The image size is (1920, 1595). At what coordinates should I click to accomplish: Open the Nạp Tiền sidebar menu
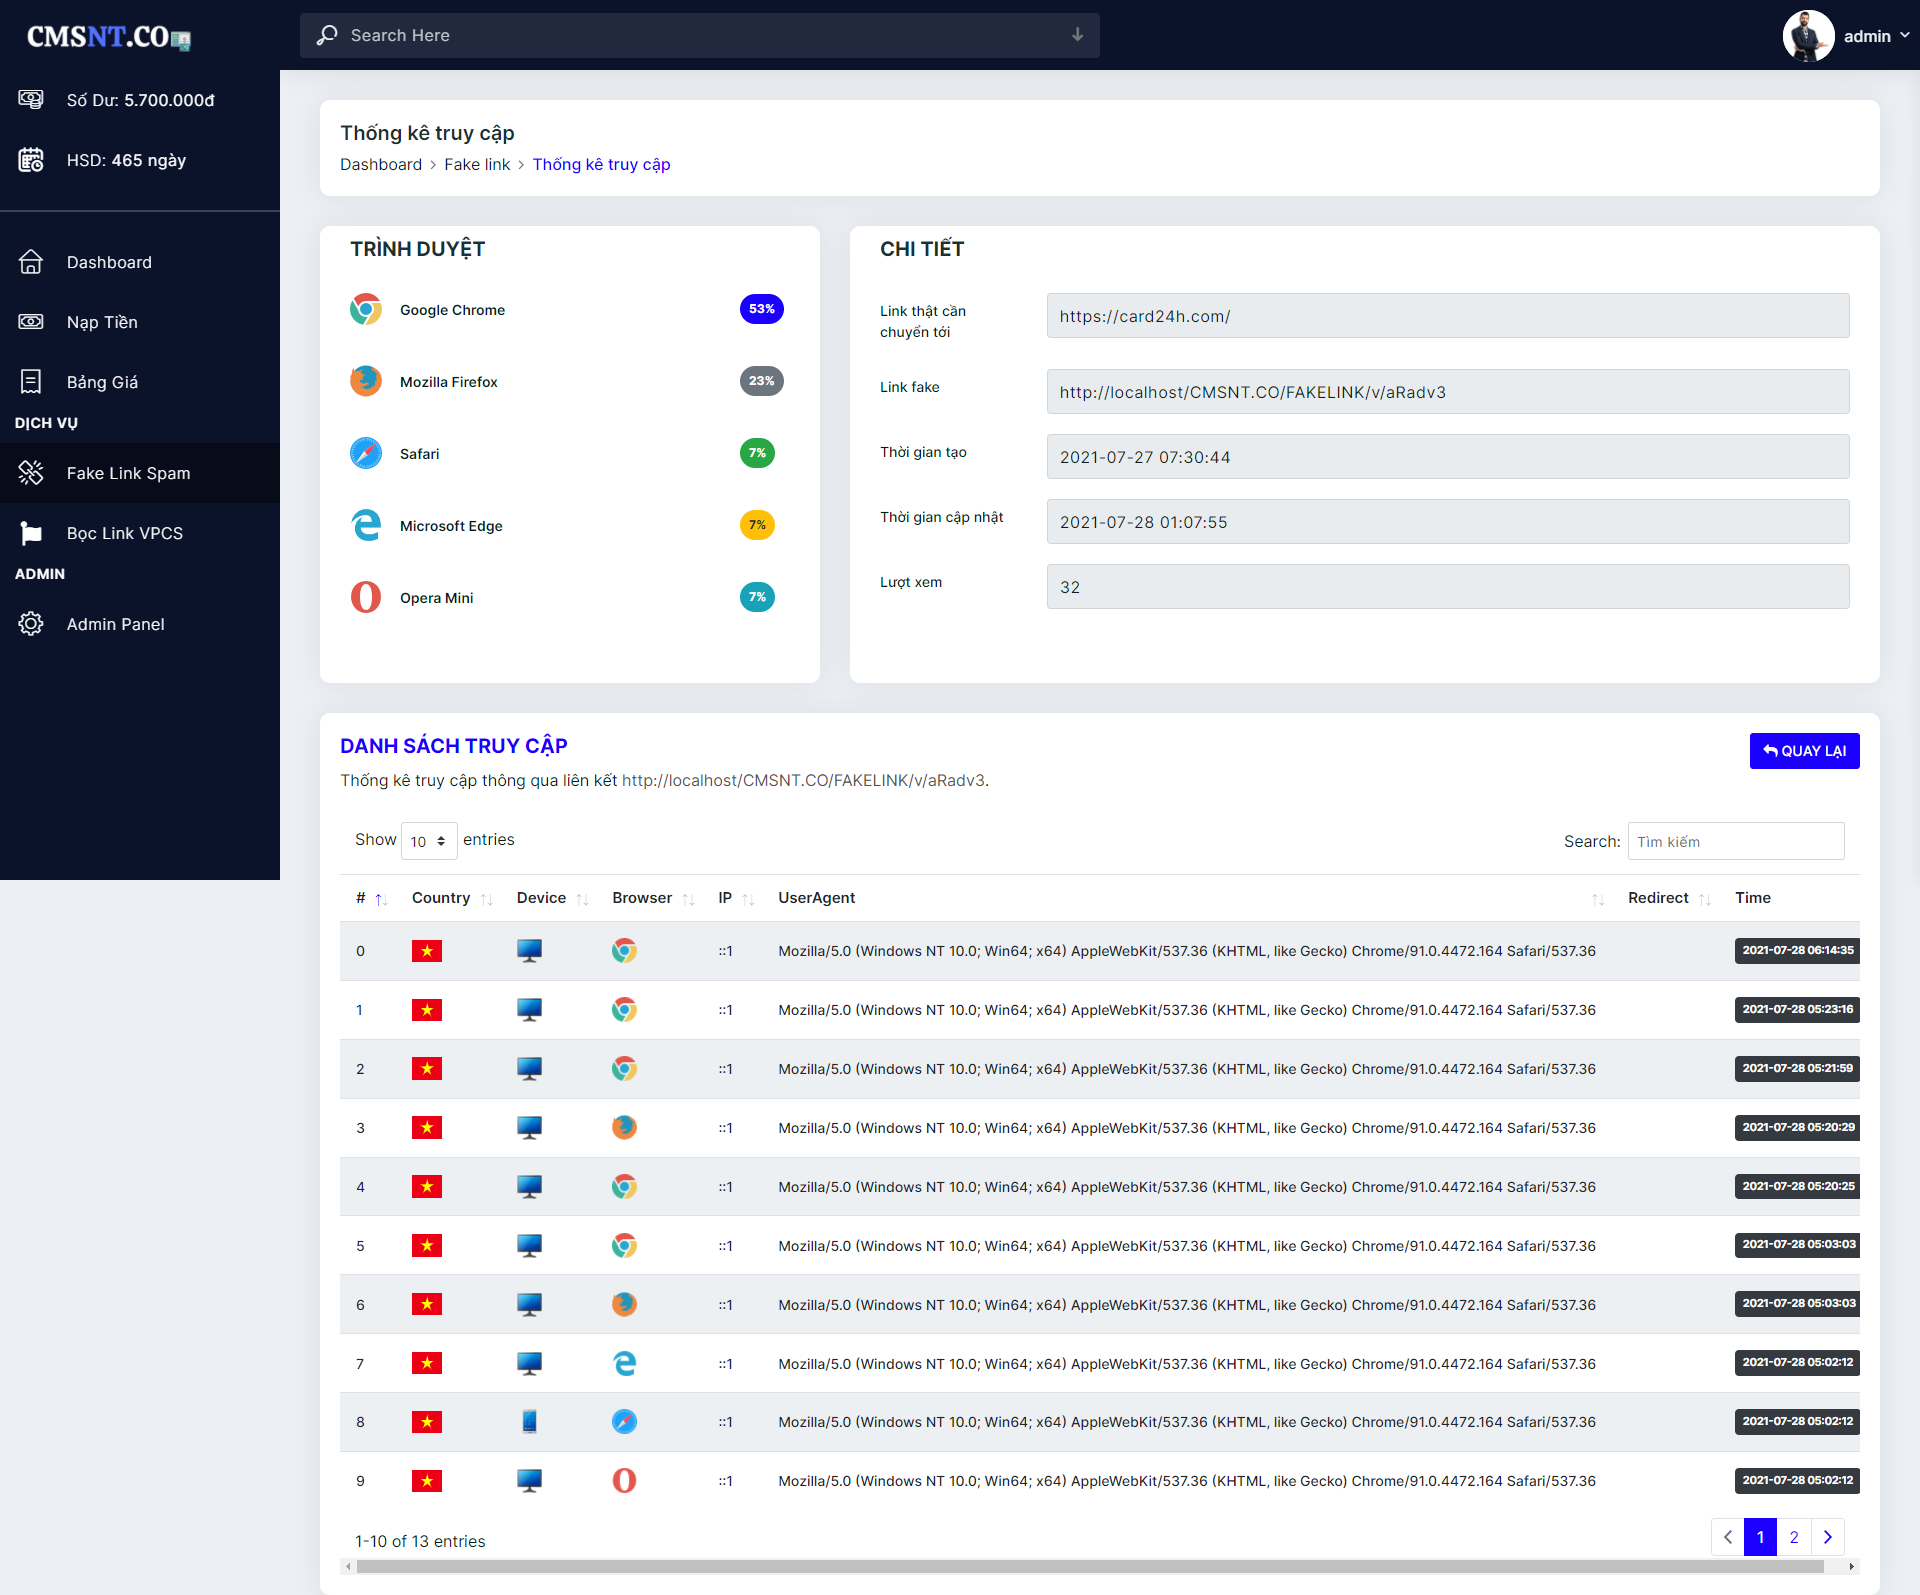pyautogui.click(x=102, y=322)
